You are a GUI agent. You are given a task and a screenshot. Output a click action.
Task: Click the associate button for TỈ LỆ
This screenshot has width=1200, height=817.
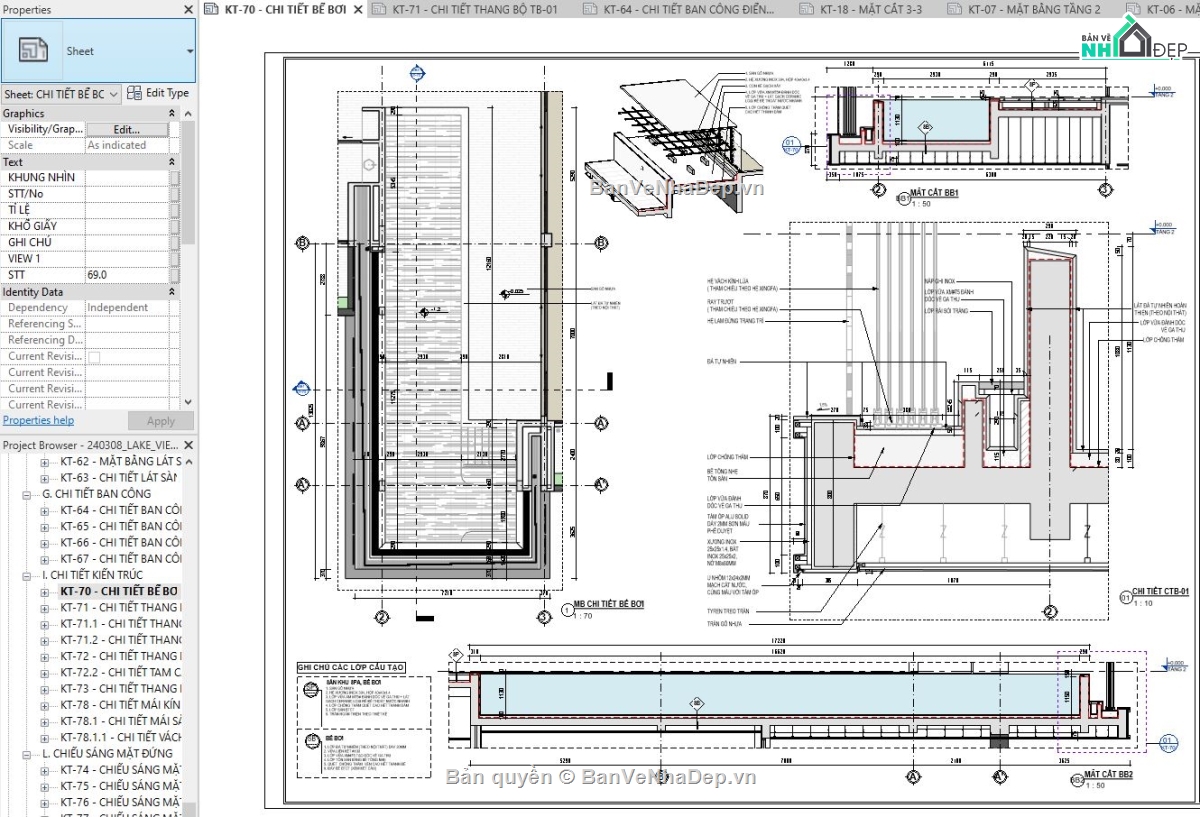pyautogui.click(x=174, y=210)
